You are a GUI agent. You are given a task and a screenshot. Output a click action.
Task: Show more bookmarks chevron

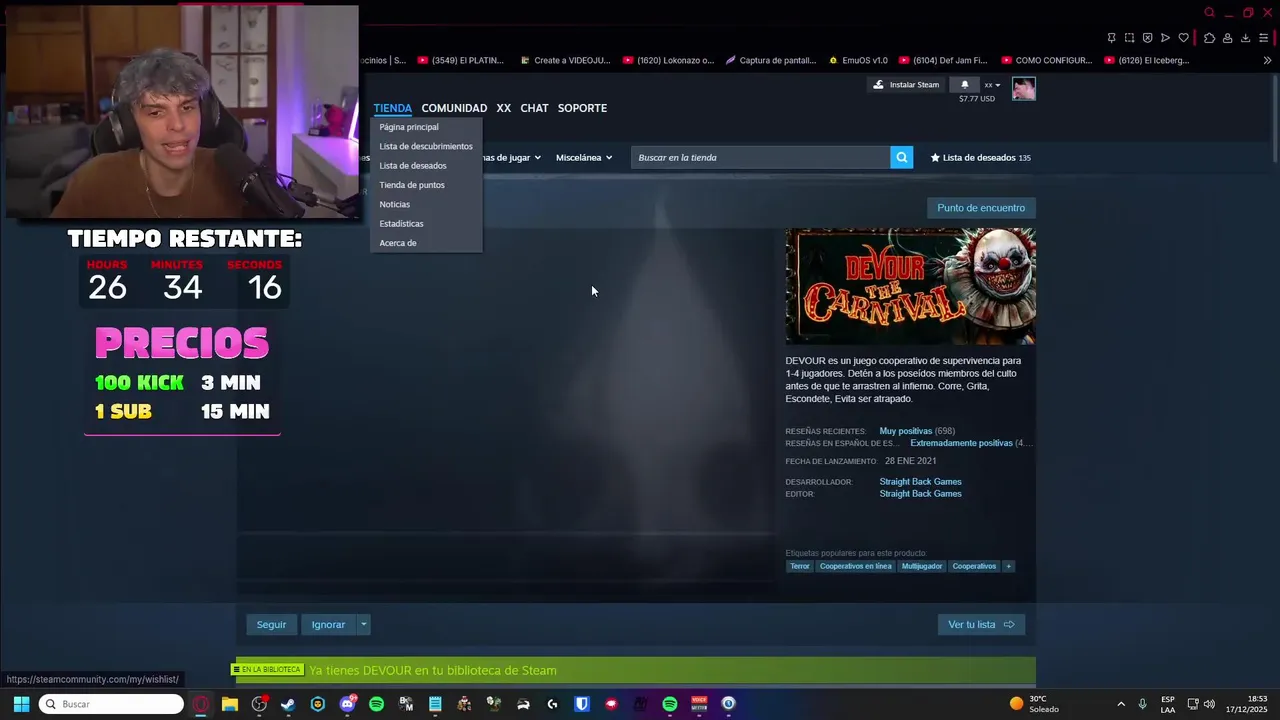tap(1267, 60)
